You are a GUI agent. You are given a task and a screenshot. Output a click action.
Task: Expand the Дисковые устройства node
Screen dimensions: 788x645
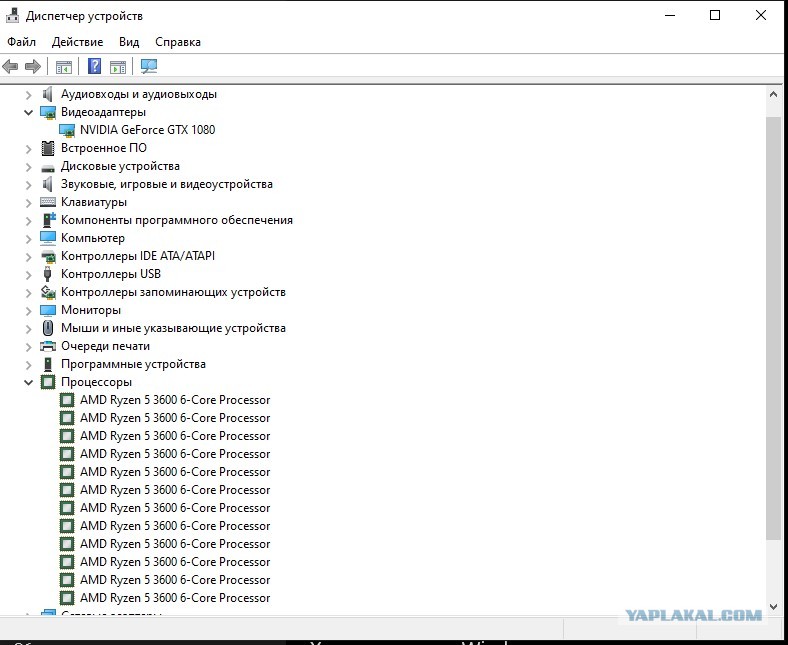pos(29,166)
